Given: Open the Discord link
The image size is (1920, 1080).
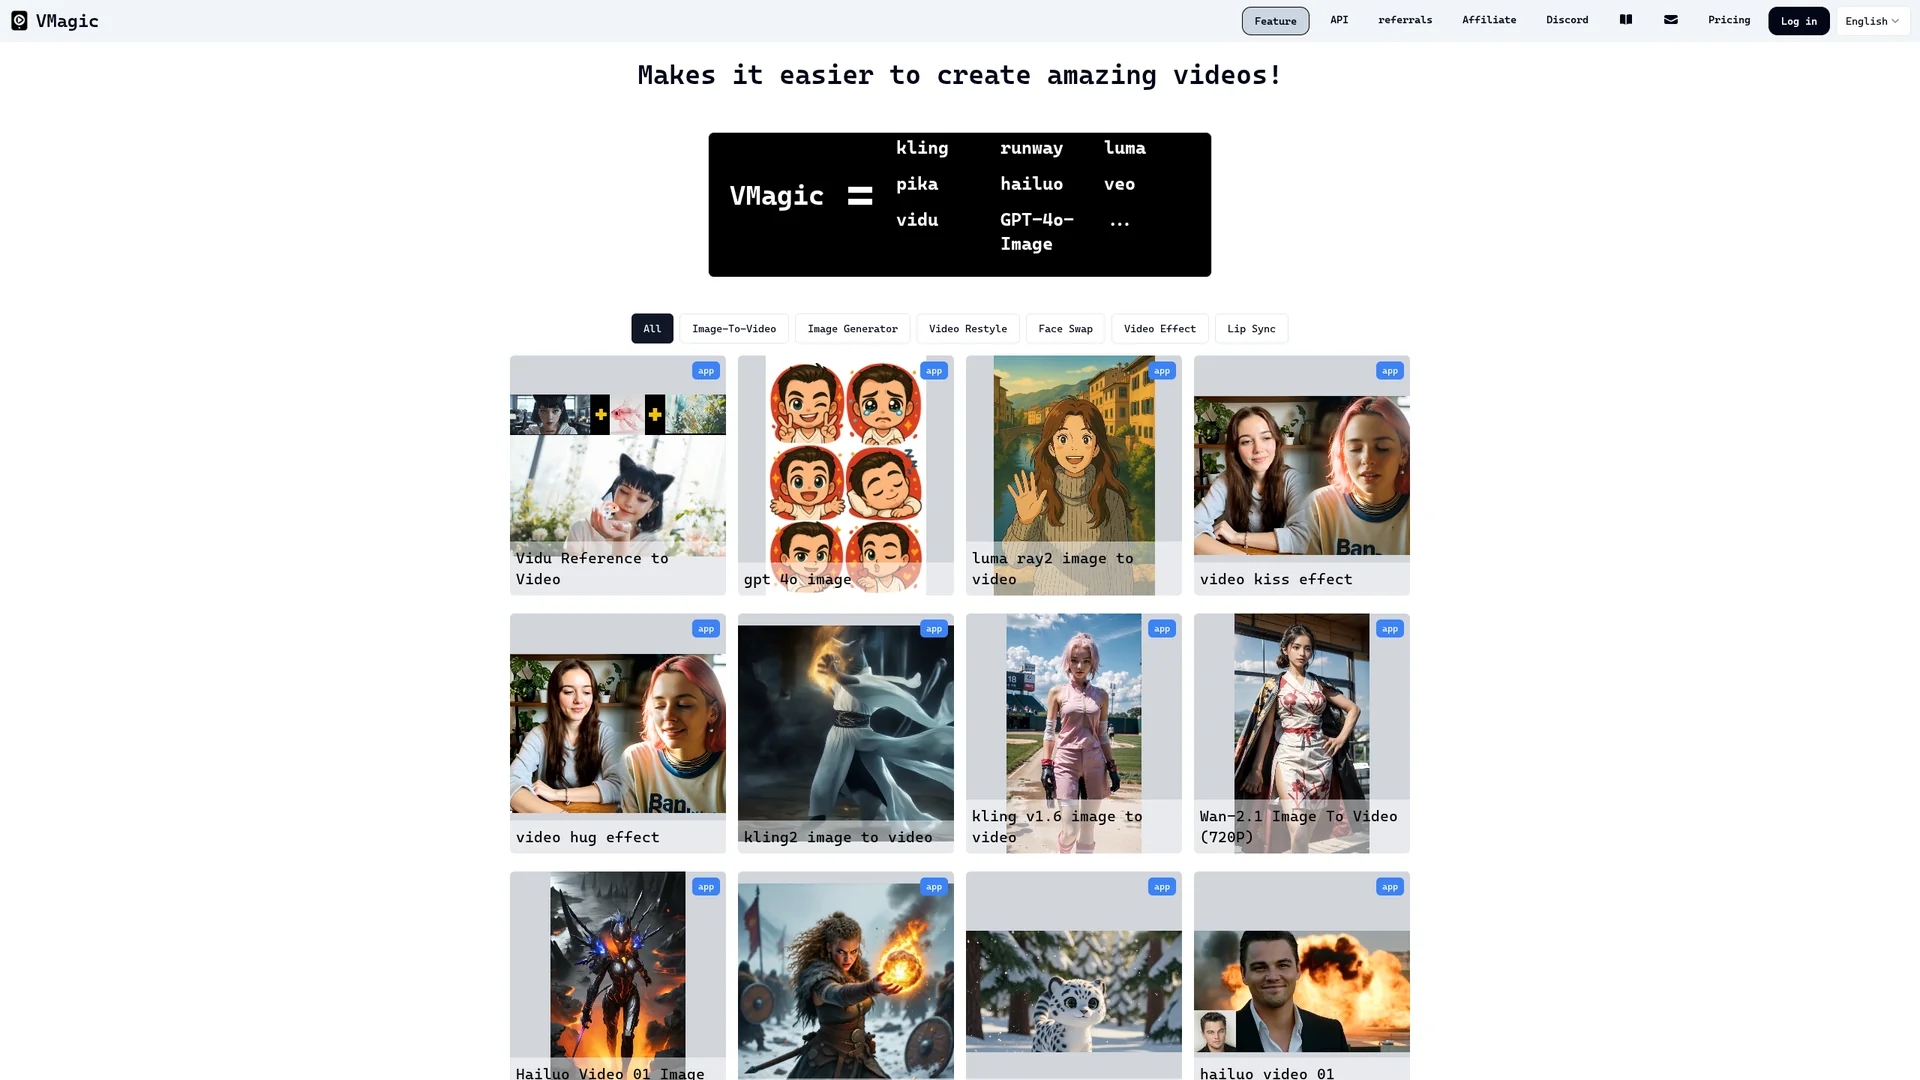Looking at the screenshot, I should (x=1567, y=20).
